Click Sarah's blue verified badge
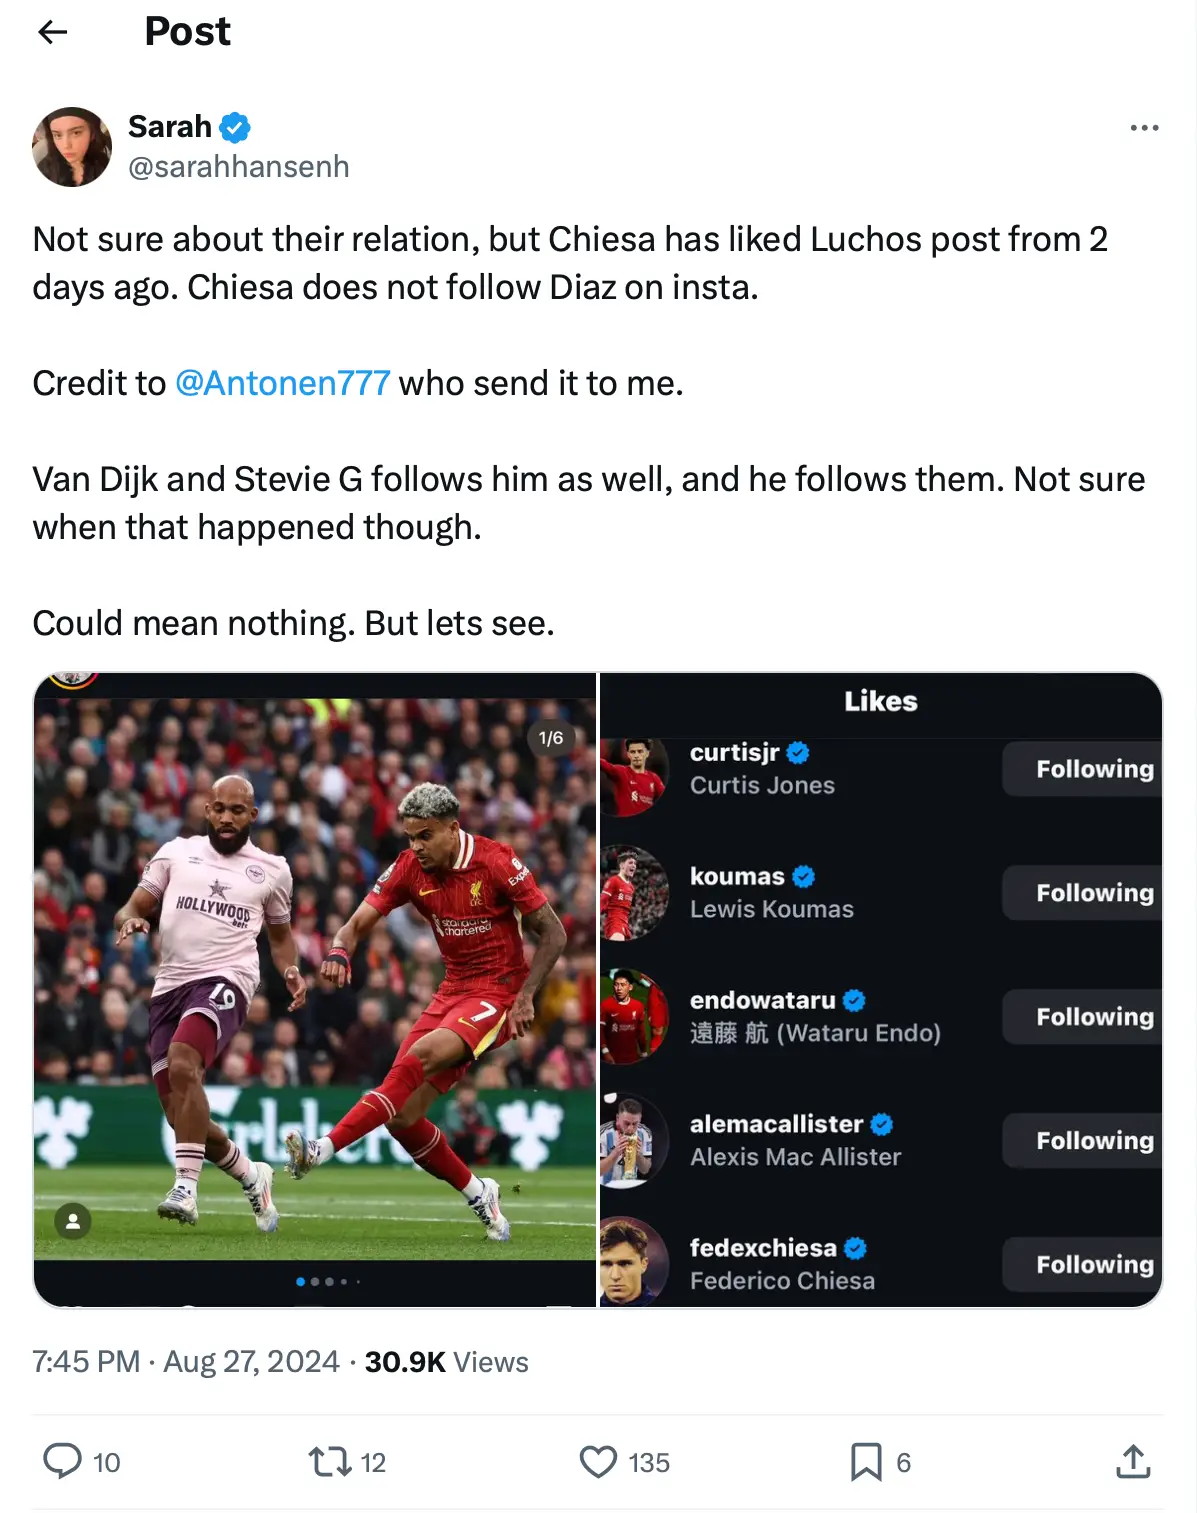The width and height of the screenshot is (1197, 1513). (x=235, y=127)
